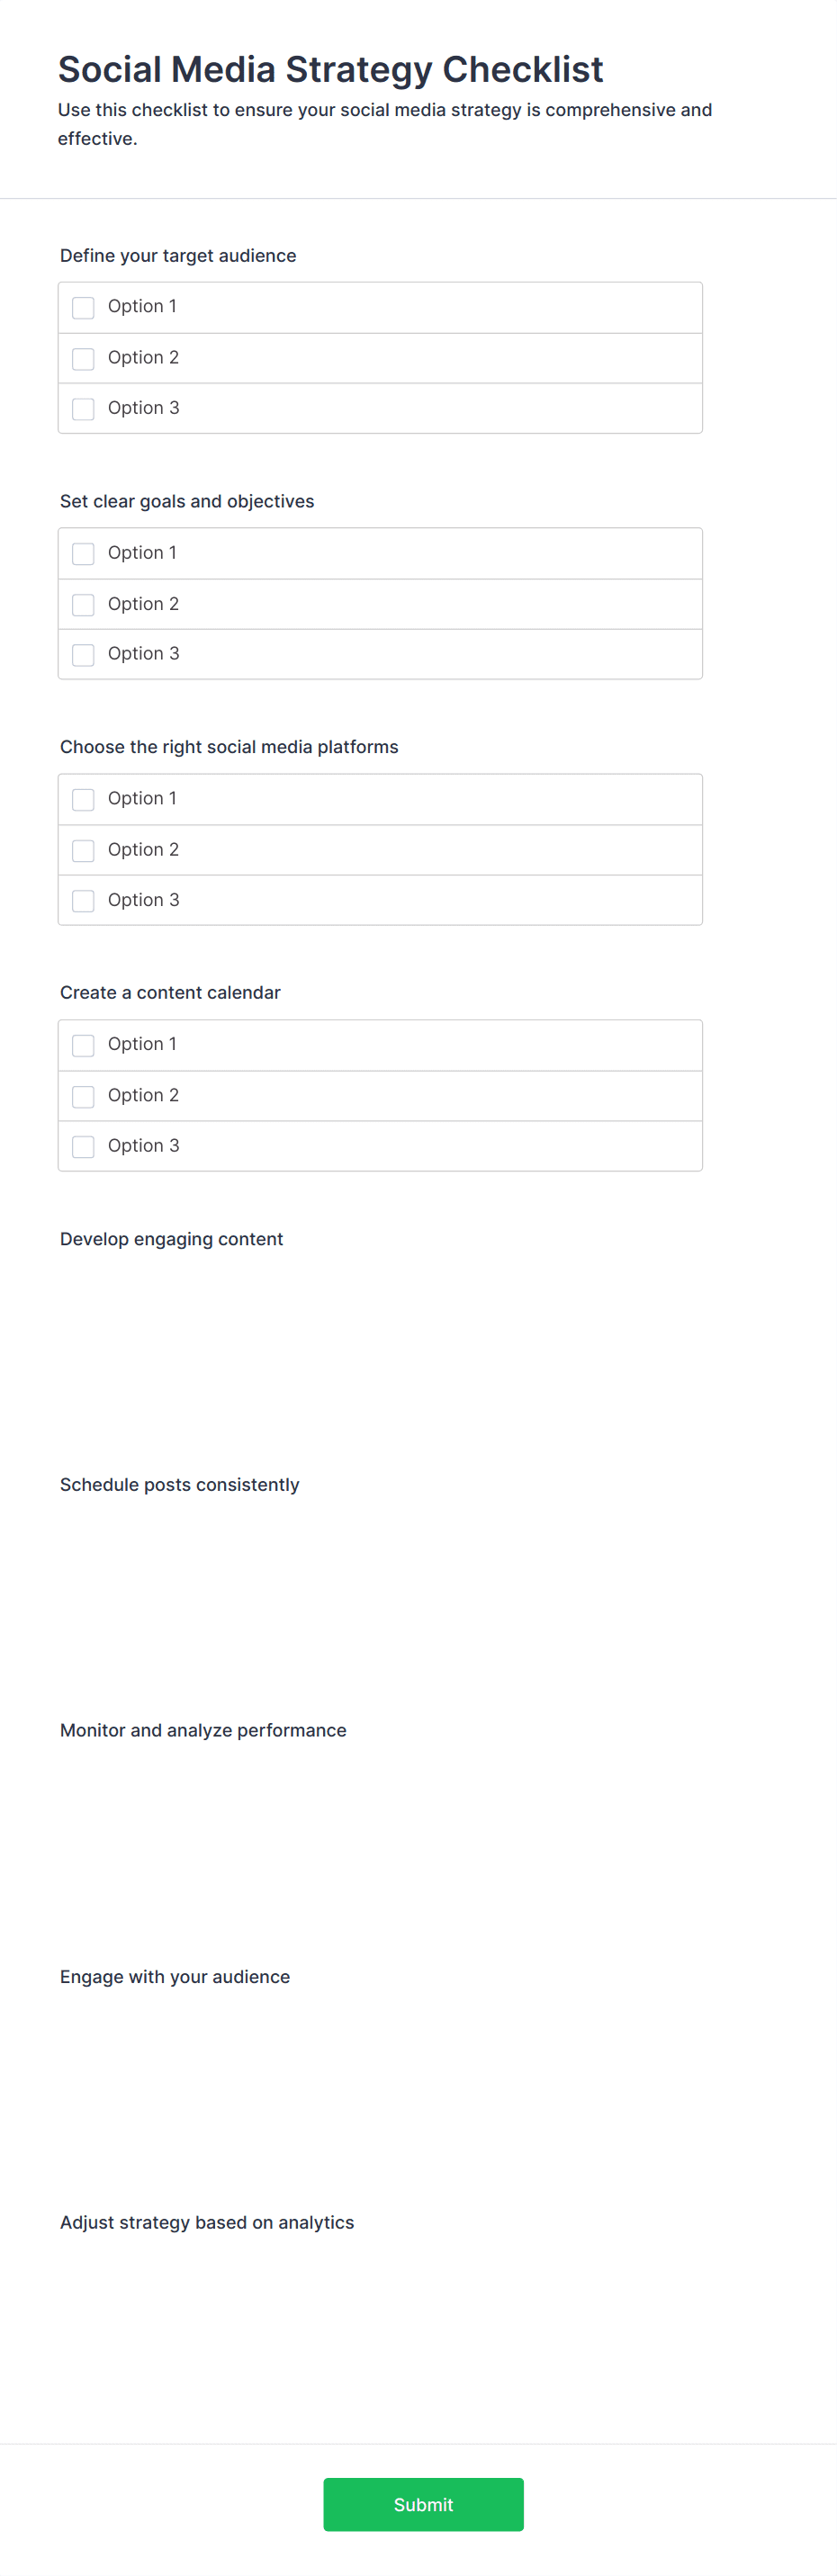Click the Develop engaging content heading
Image resolution: width=837 pixels, height=2576 pixels.
tap(171, 1239)
